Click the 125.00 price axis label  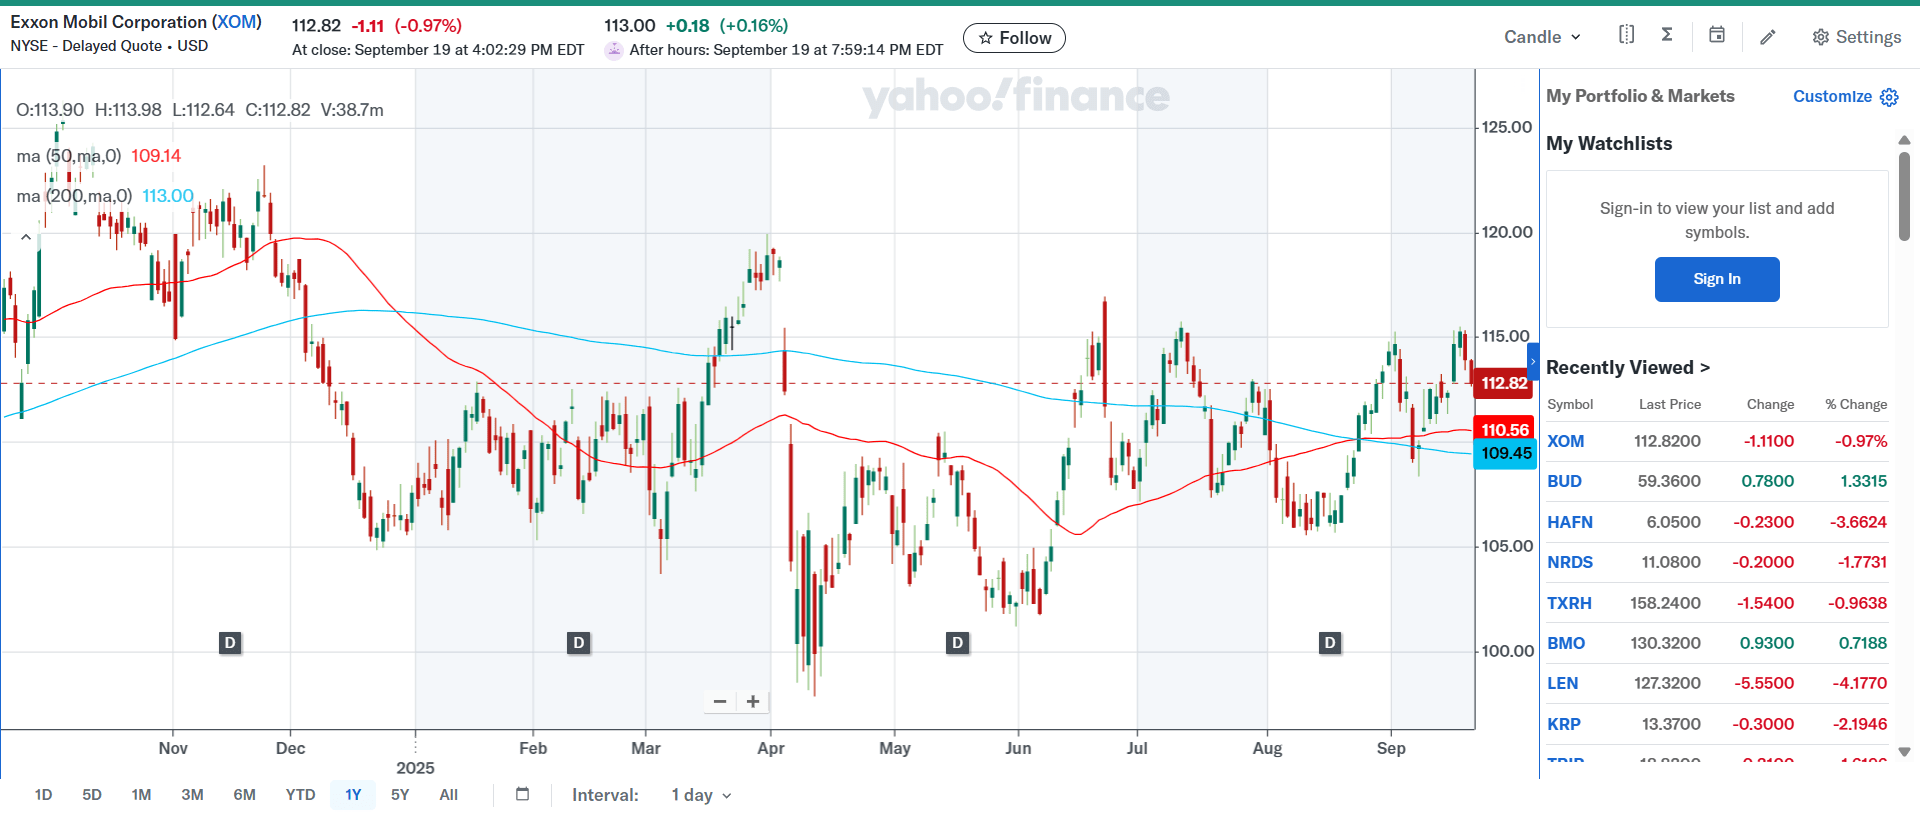tap(1506, 127)
